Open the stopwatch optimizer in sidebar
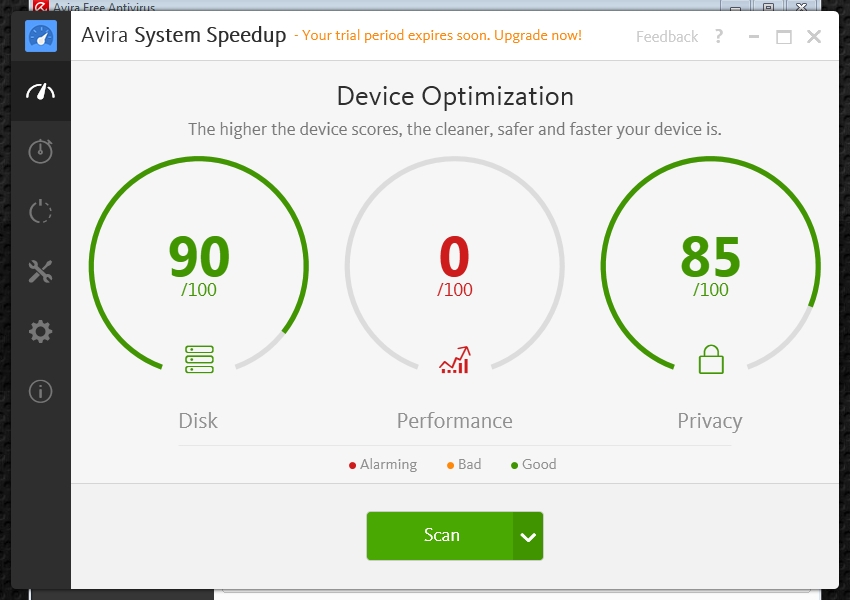850x600 pixels. (41, 151)
